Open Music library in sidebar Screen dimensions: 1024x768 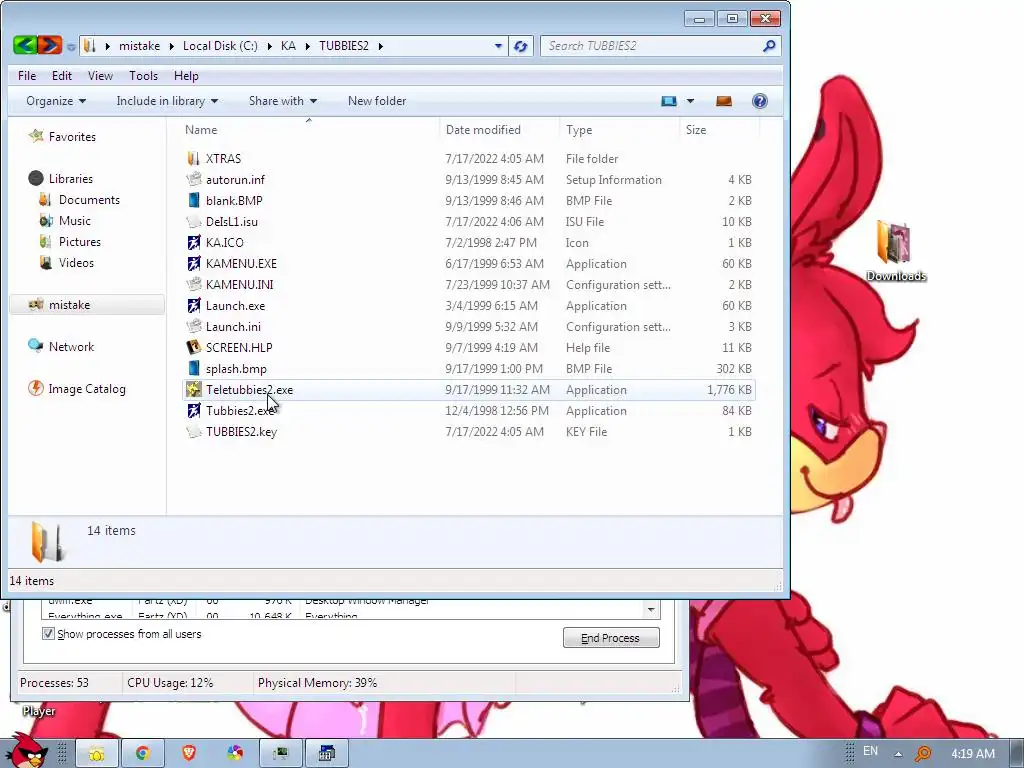coord(74,221)
